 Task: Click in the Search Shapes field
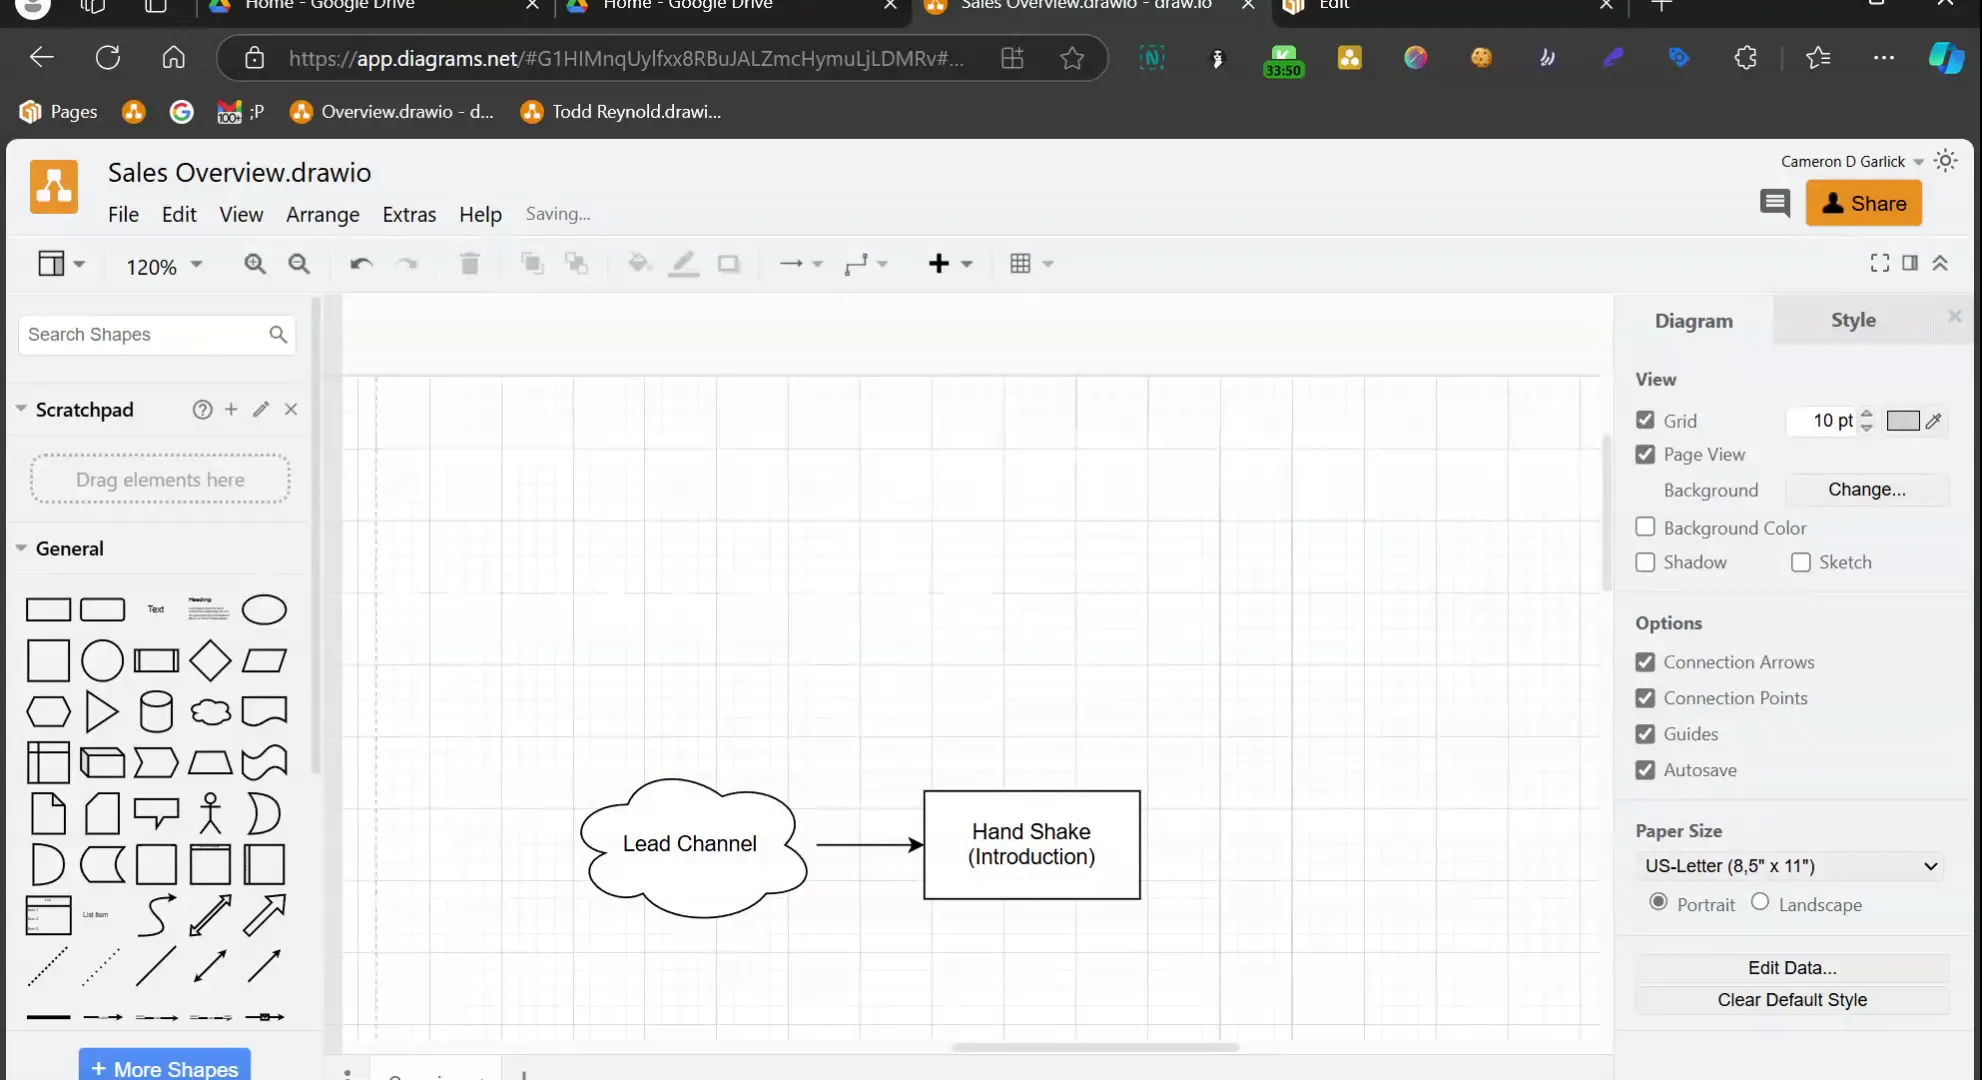(x=140, y=334)
